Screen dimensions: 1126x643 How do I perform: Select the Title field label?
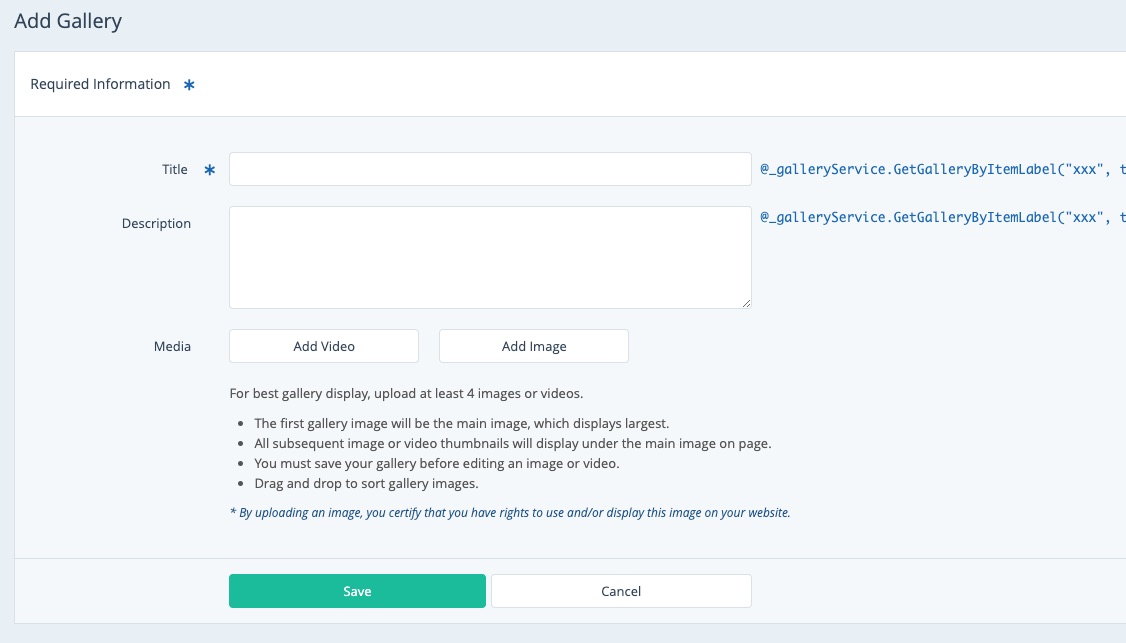[x=175, y=170]
